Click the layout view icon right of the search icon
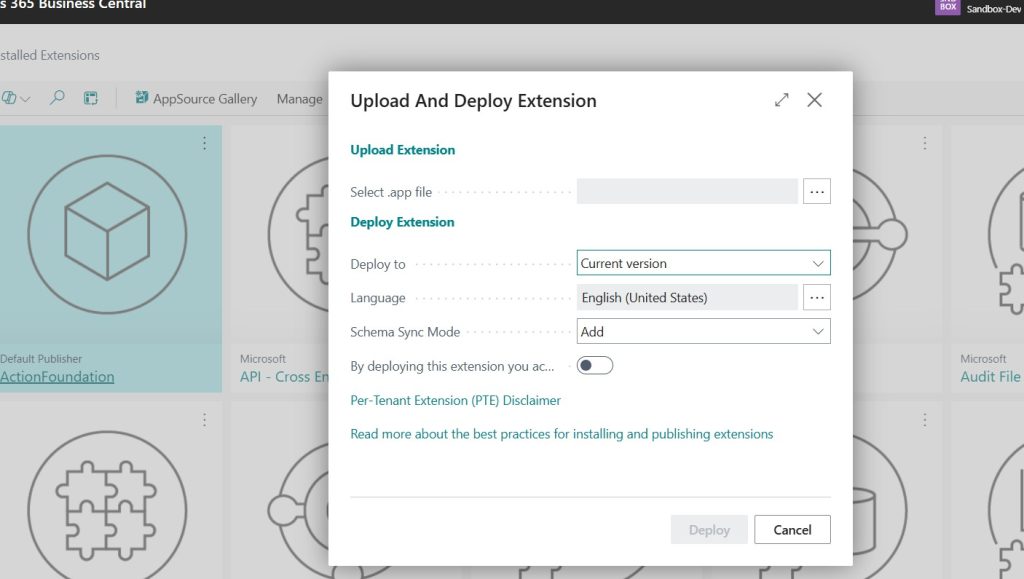This screenshot has height=579, width=1024. coord(91,99)
